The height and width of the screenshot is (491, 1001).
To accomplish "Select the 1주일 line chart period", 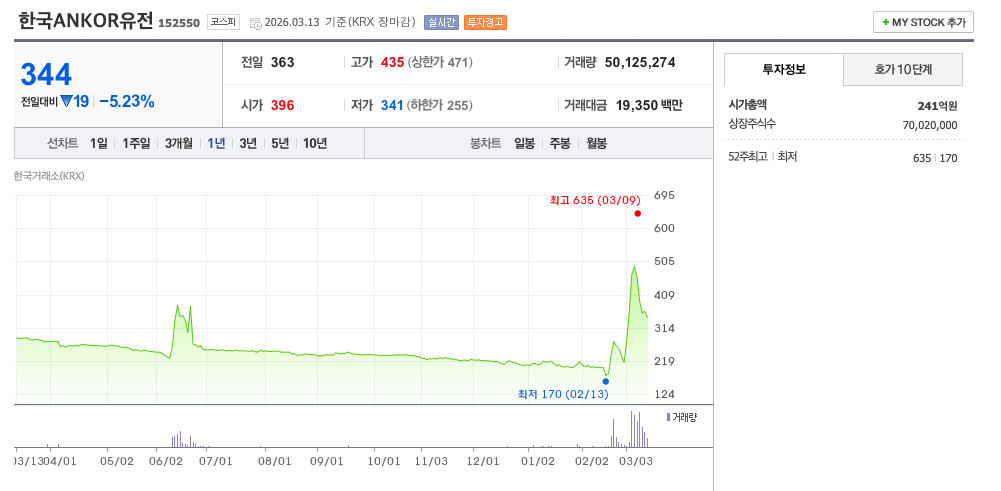I will pyautogui.click(x=136, y=143).
